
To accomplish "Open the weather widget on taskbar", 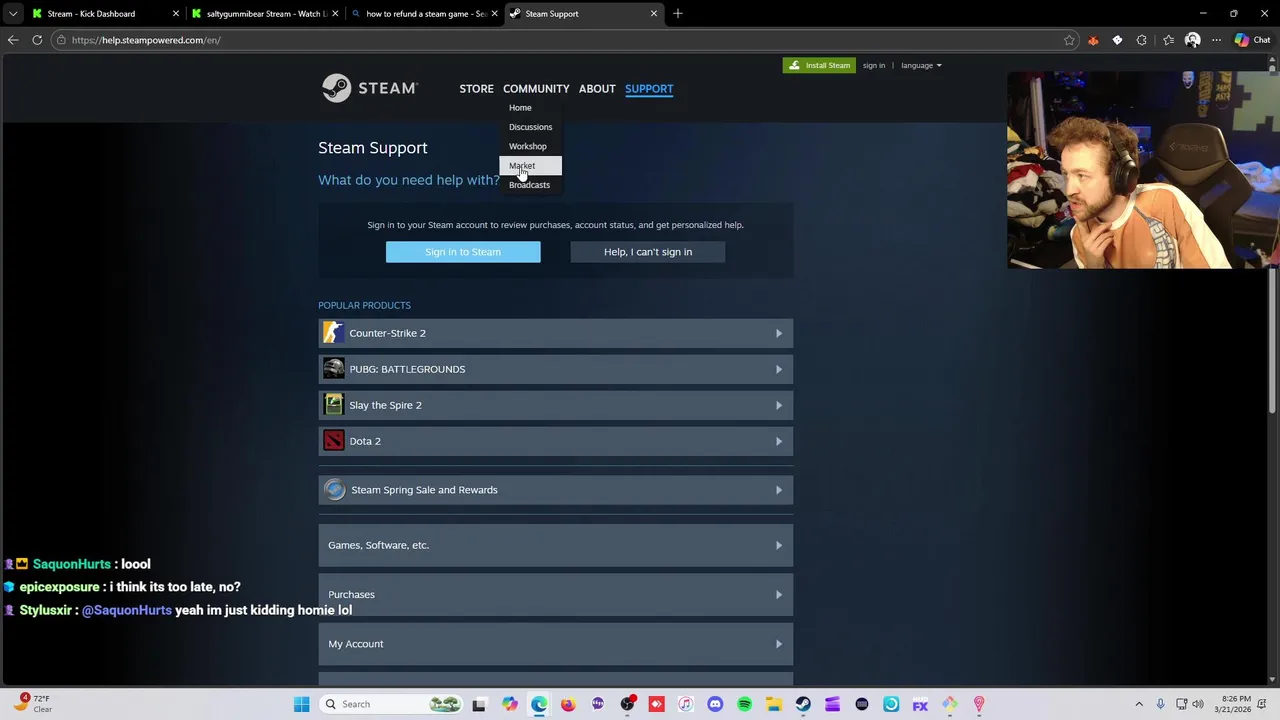I will pos(32,704).
